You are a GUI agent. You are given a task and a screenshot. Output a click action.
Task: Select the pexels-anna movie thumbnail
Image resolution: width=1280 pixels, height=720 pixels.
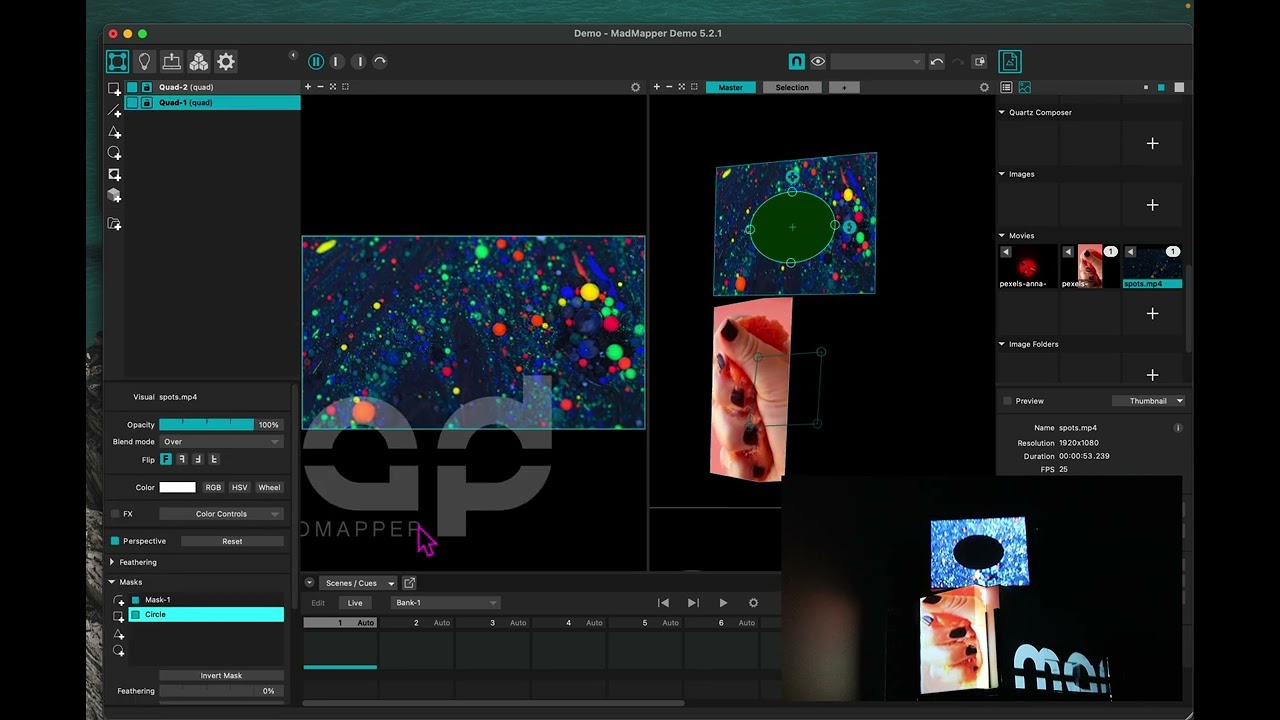[x=1028, y=267]
